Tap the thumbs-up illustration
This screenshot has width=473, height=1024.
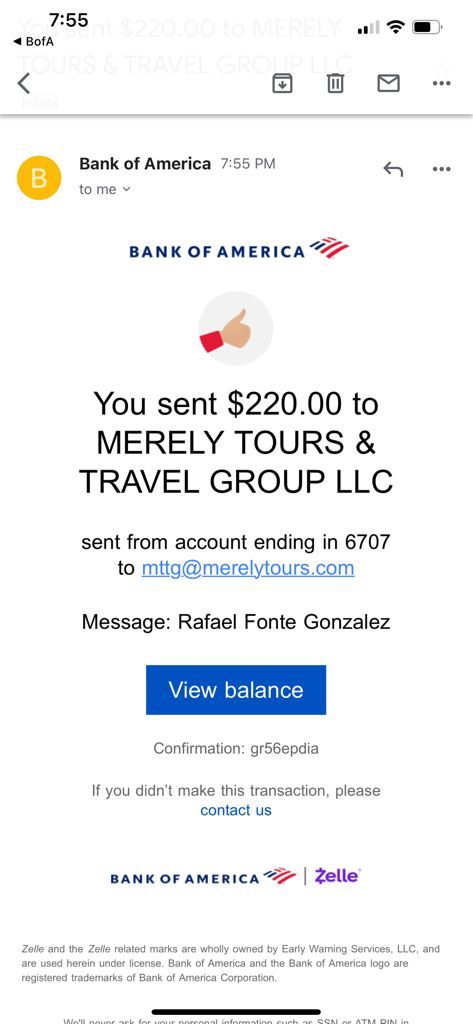[236, 328]
